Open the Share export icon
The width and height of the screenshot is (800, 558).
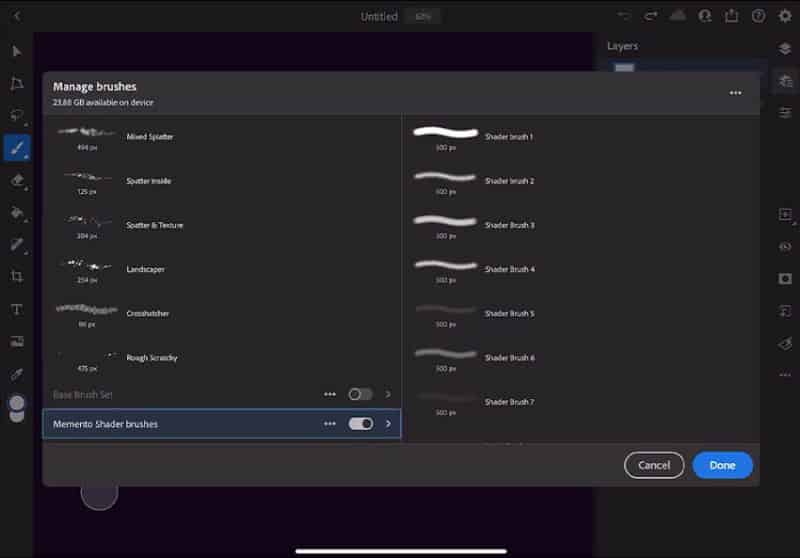[x=732, y=16]
